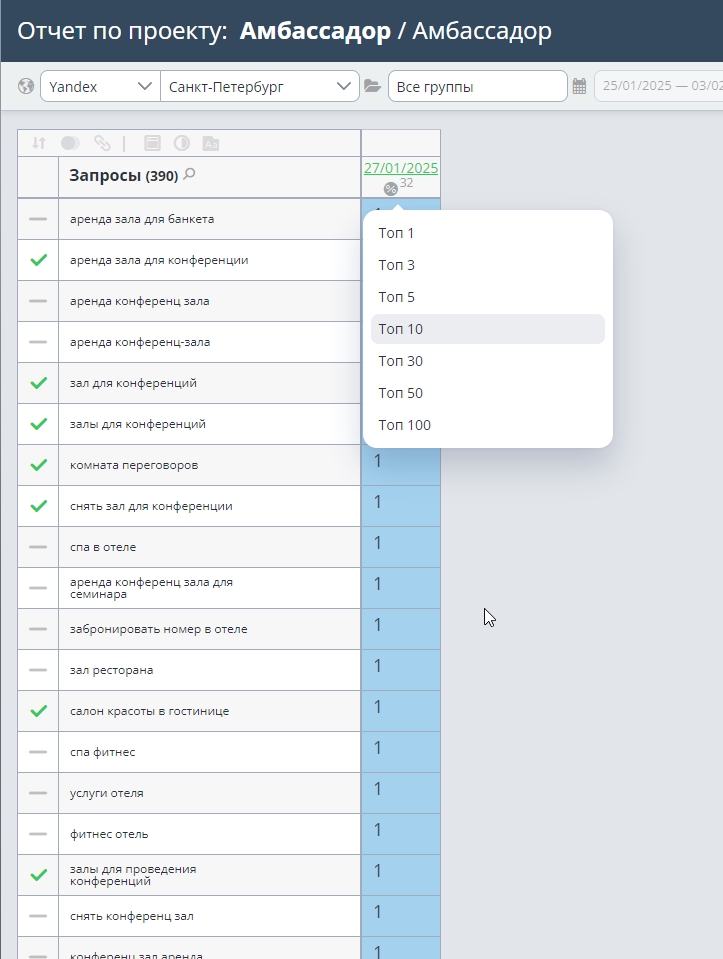Click the half-circle contrast icon in table toolbar
The height and width of the screenshot is (959, 723).
click(x=181, y=143)
